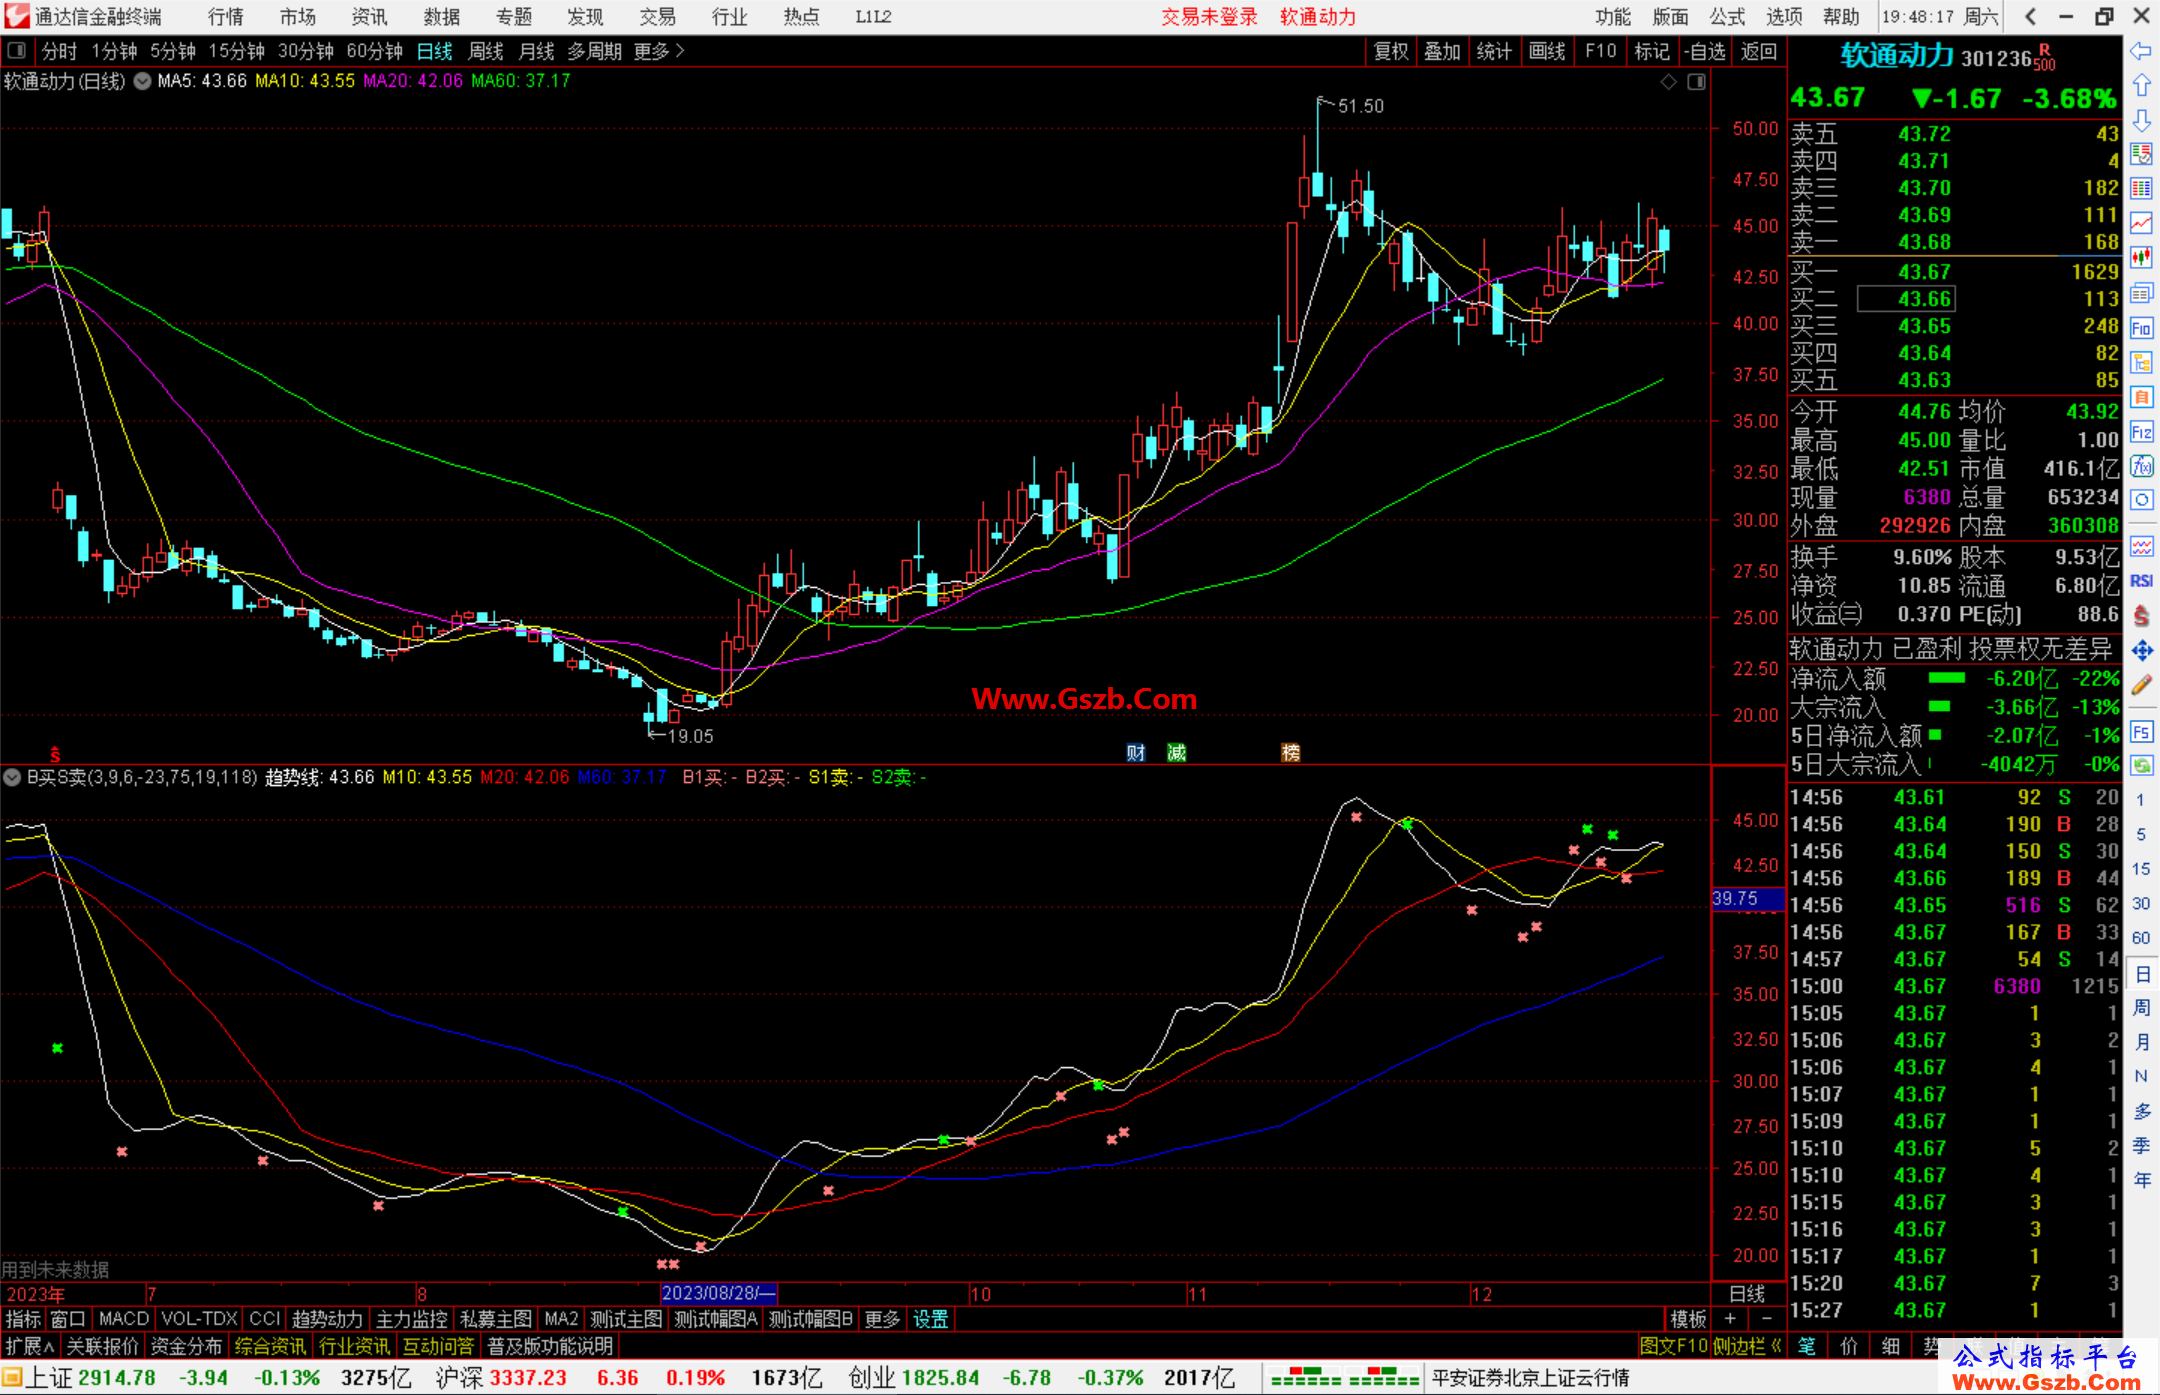
Task: Toggle the round marker beside B买S卖 indicator
Action: [x=12, y=777]
